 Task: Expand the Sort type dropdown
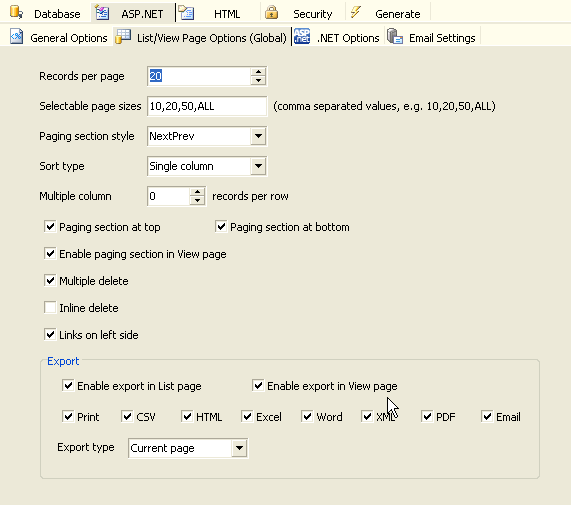(x=258, y=166)
